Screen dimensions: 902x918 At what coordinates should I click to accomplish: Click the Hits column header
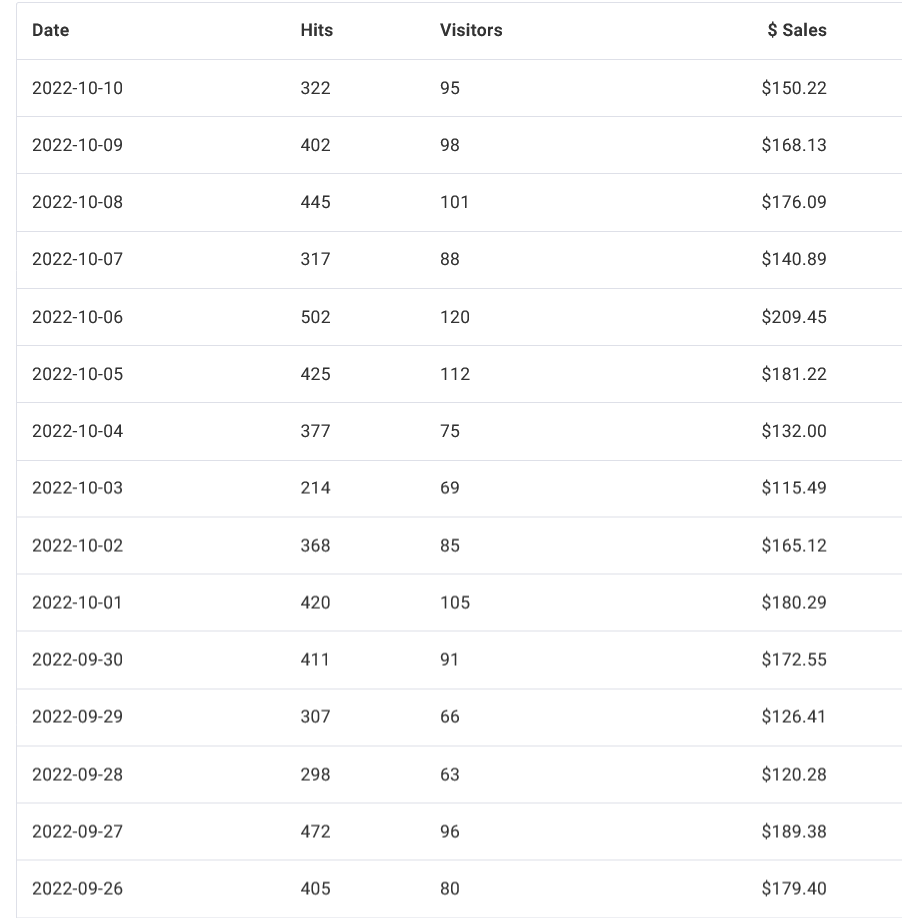tap(317, 30)
